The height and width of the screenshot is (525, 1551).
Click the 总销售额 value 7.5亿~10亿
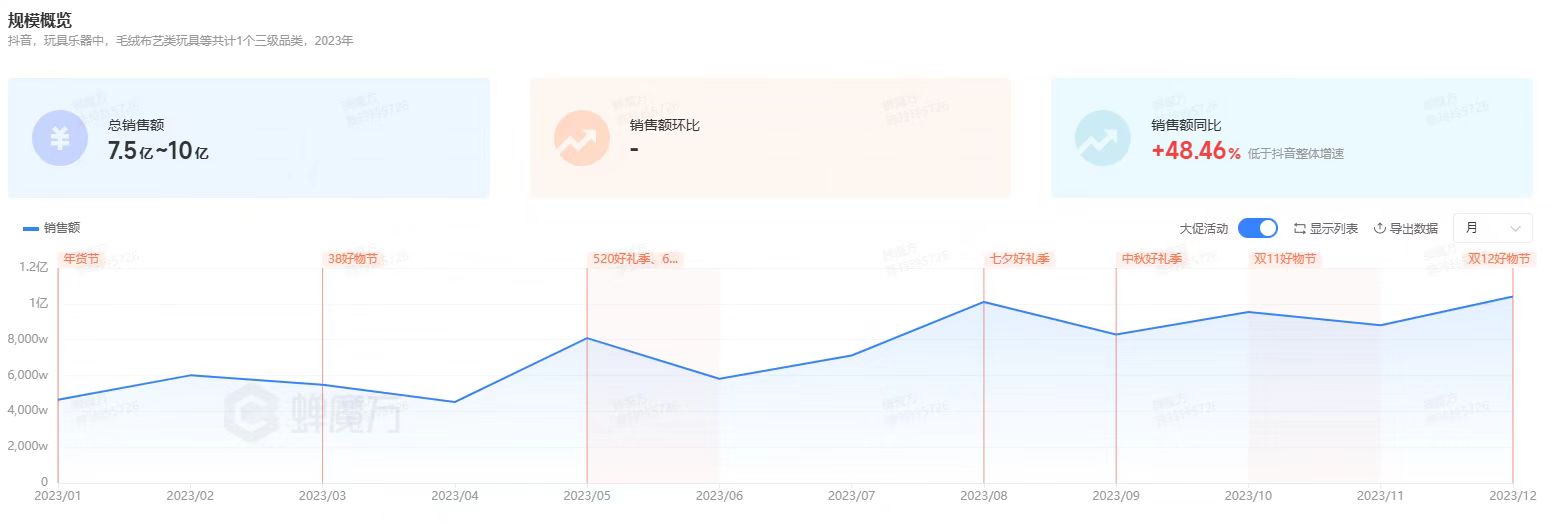pyautogui.click(x=158, y=151)
